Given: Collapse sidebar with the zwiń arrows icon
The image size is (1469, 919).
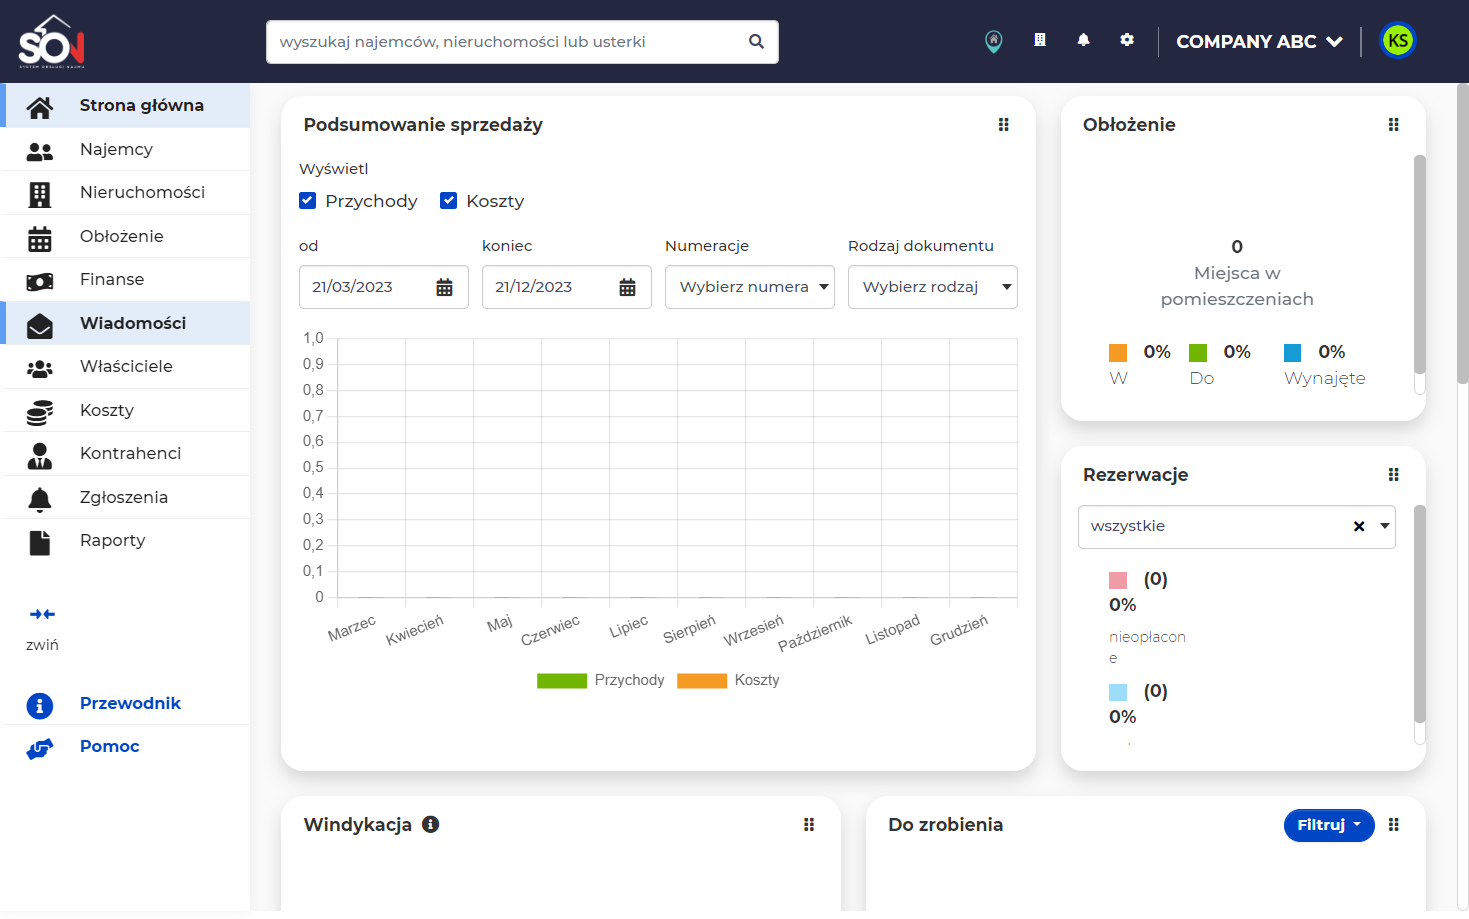Looking at the screenshot, I should click(x=42, y=614).
